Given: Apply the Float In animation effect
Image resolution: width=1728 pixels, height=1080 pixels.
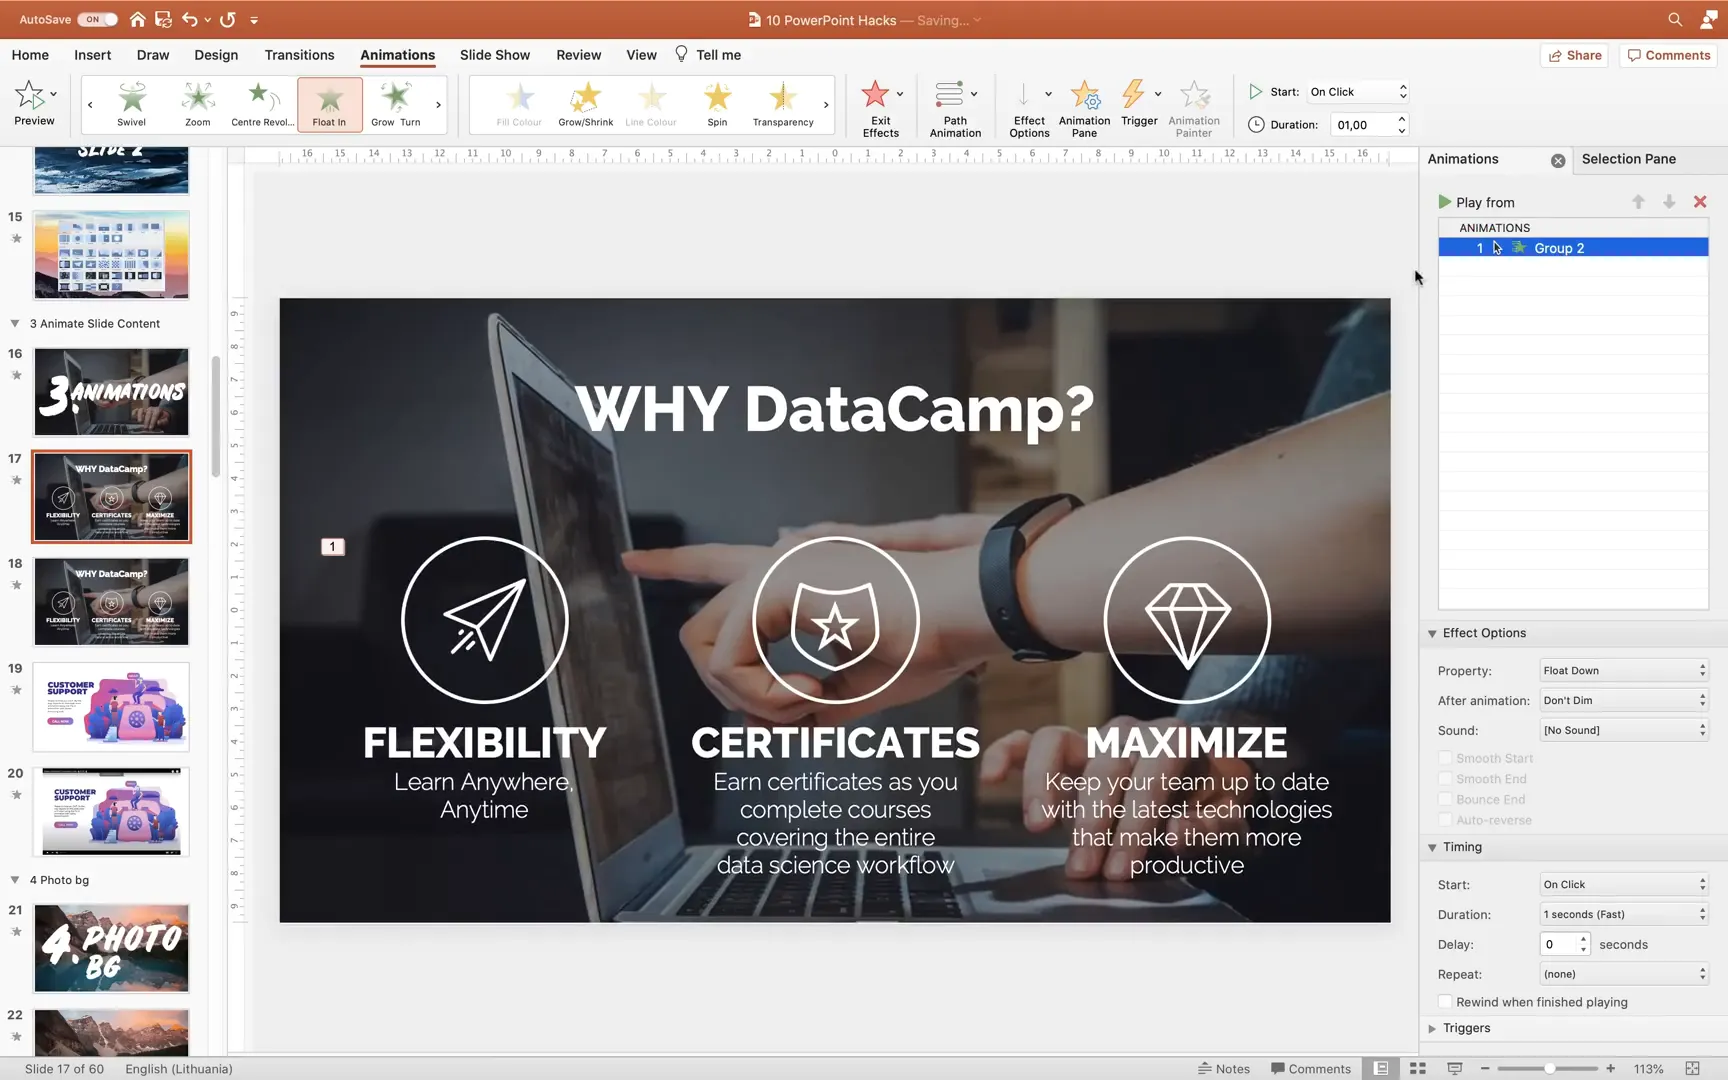Looking at the screenshot, I should tap(329, 104).
